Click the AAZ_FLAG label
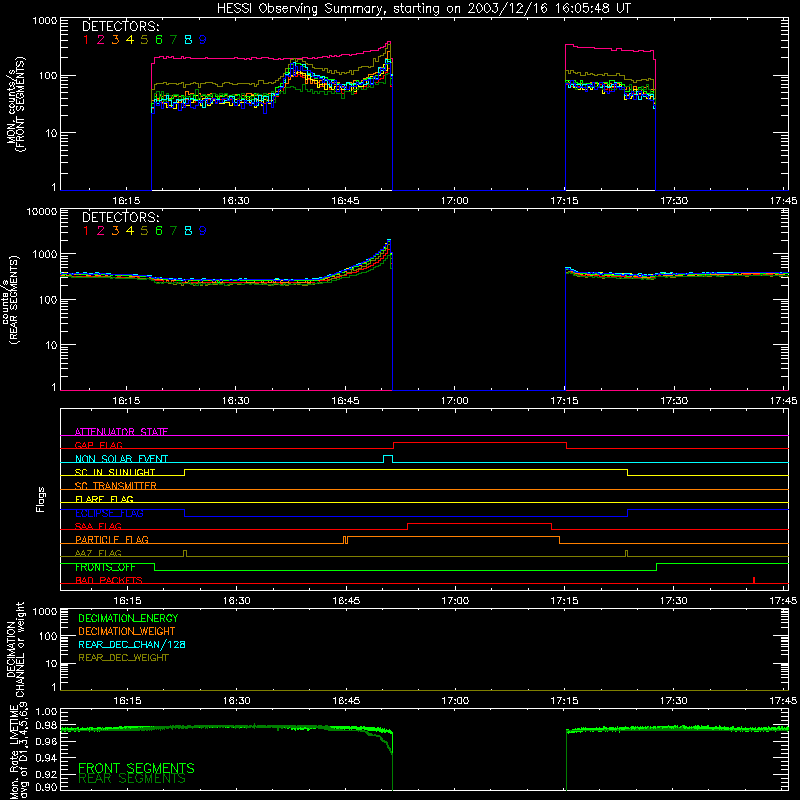This screenshot has width=800, height=800. [98, 553]
